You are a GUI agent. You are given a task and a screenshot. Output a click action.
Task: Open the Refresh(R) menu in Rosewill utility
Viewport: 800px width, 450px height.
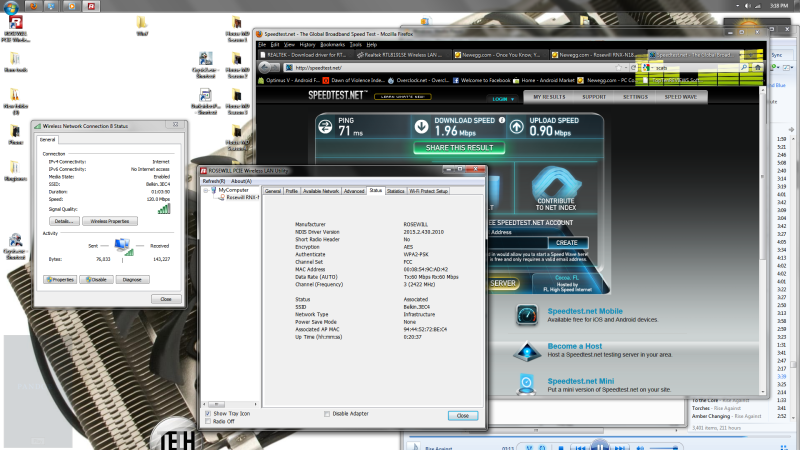point(213,181)
